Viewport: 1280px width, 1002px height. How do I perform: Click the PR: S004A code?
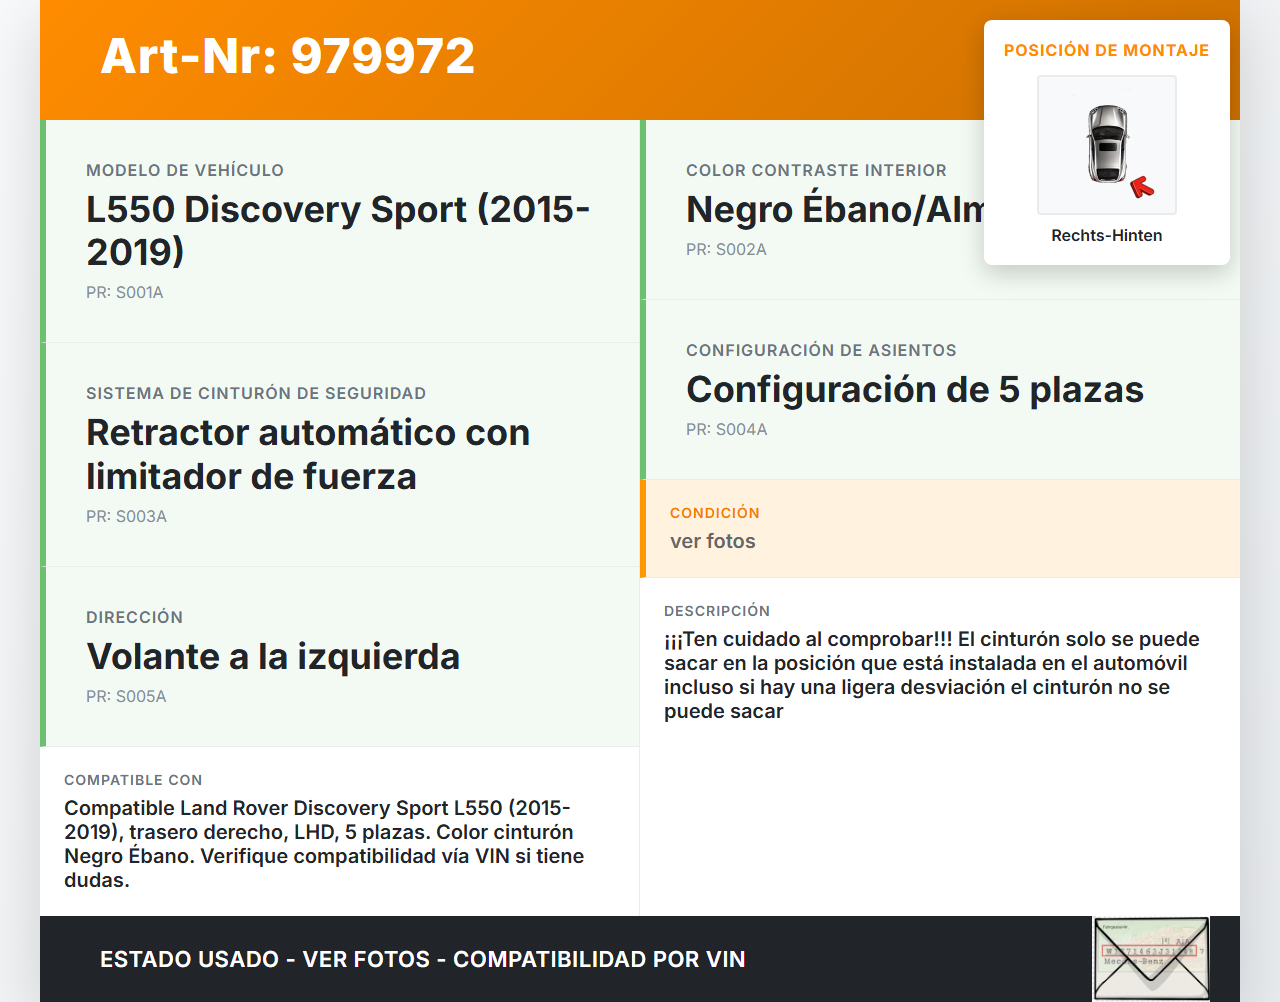[726, 429]
